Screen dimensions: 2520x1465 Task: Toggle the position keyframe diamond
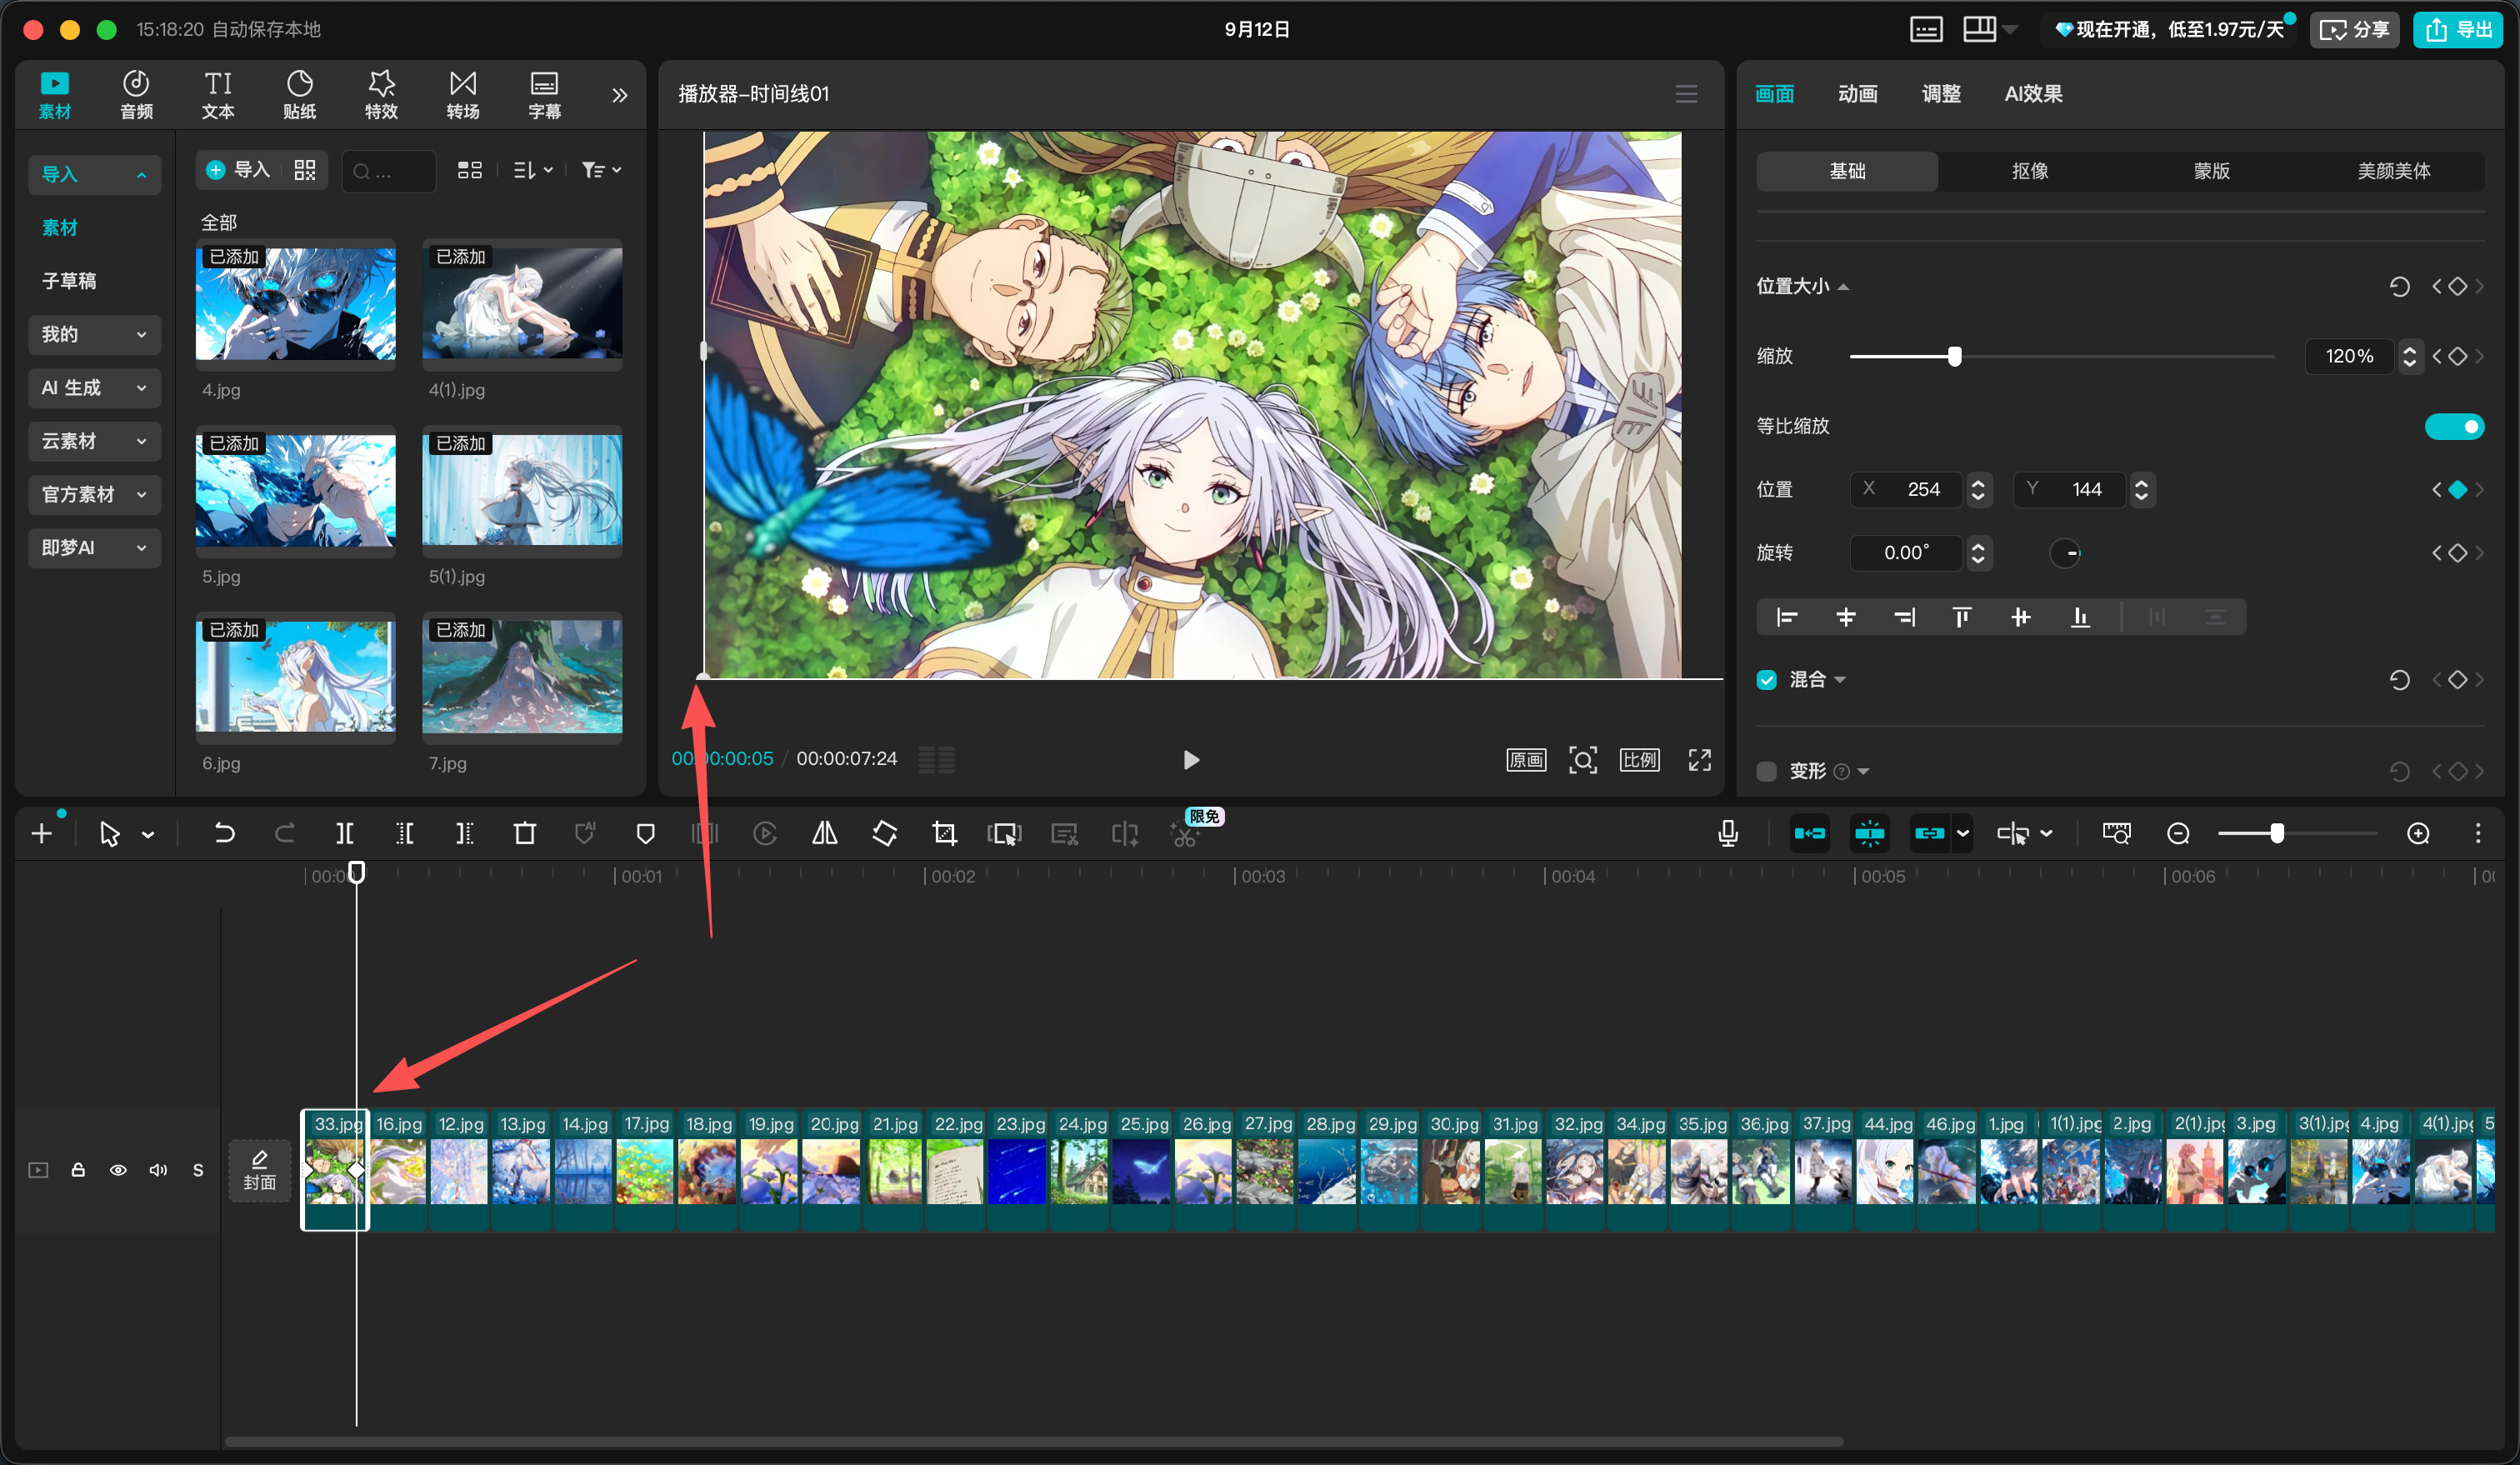[2457, 490]
